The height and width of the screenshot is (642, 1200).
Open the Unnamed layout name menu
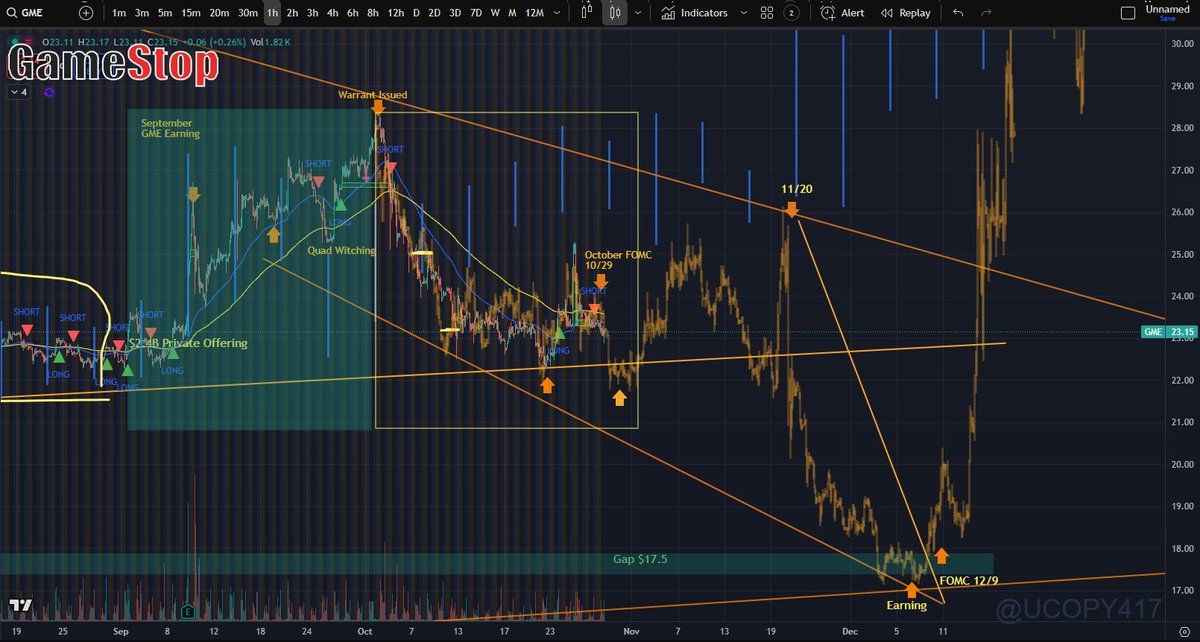(1167, 8)
